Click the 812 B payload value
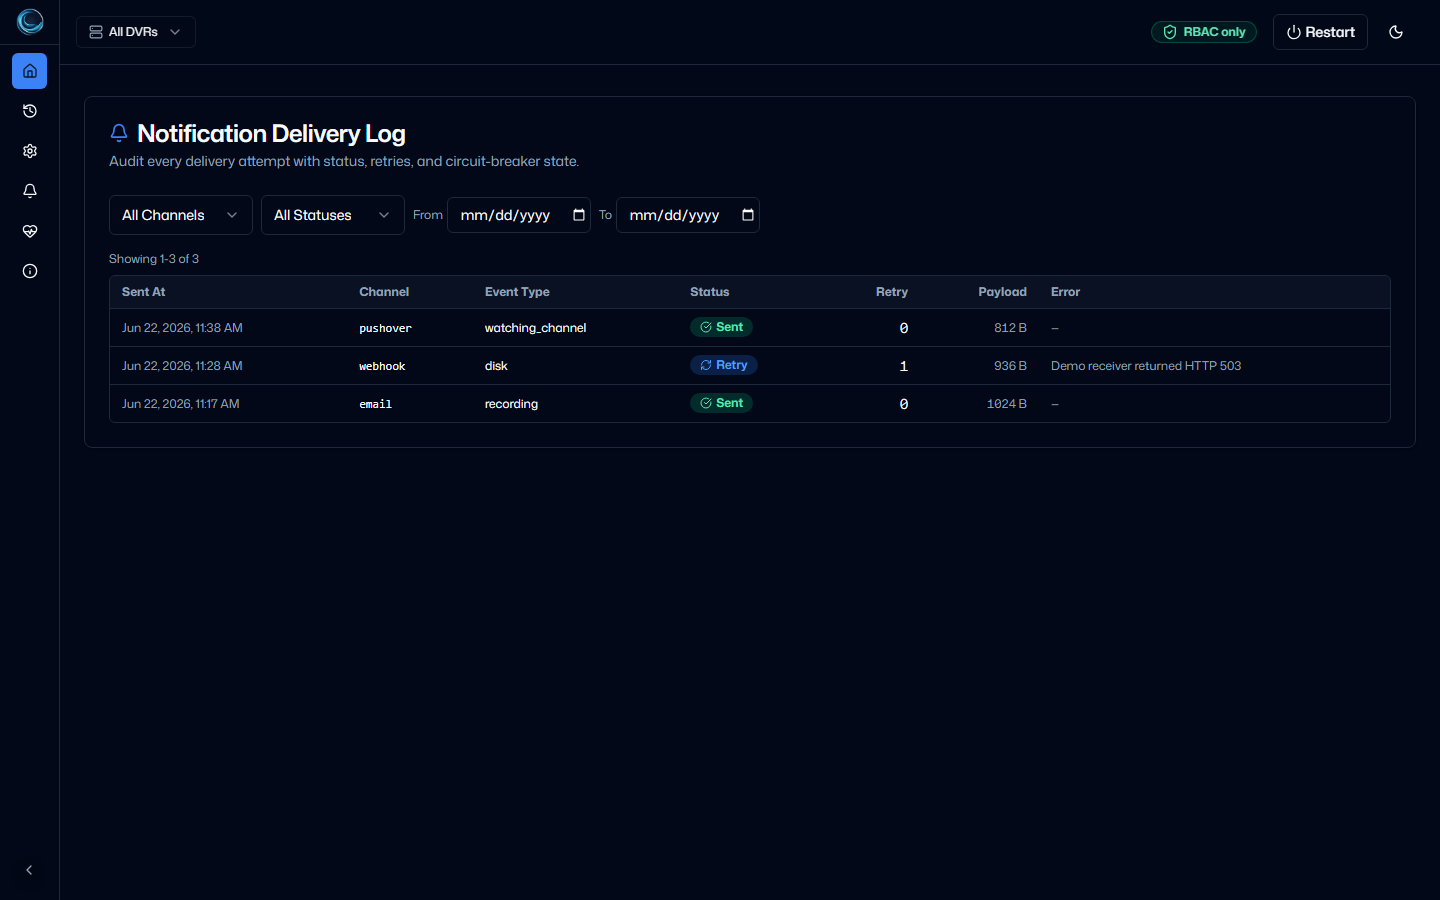 [x=1010, y=328]
